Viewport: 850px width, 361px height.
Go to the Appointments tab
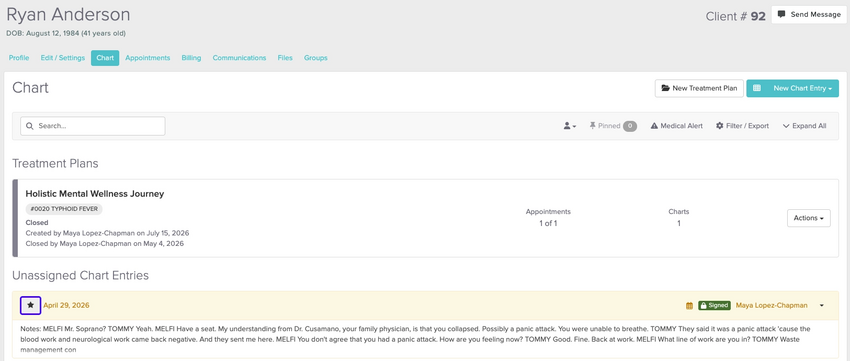[147, 58]
